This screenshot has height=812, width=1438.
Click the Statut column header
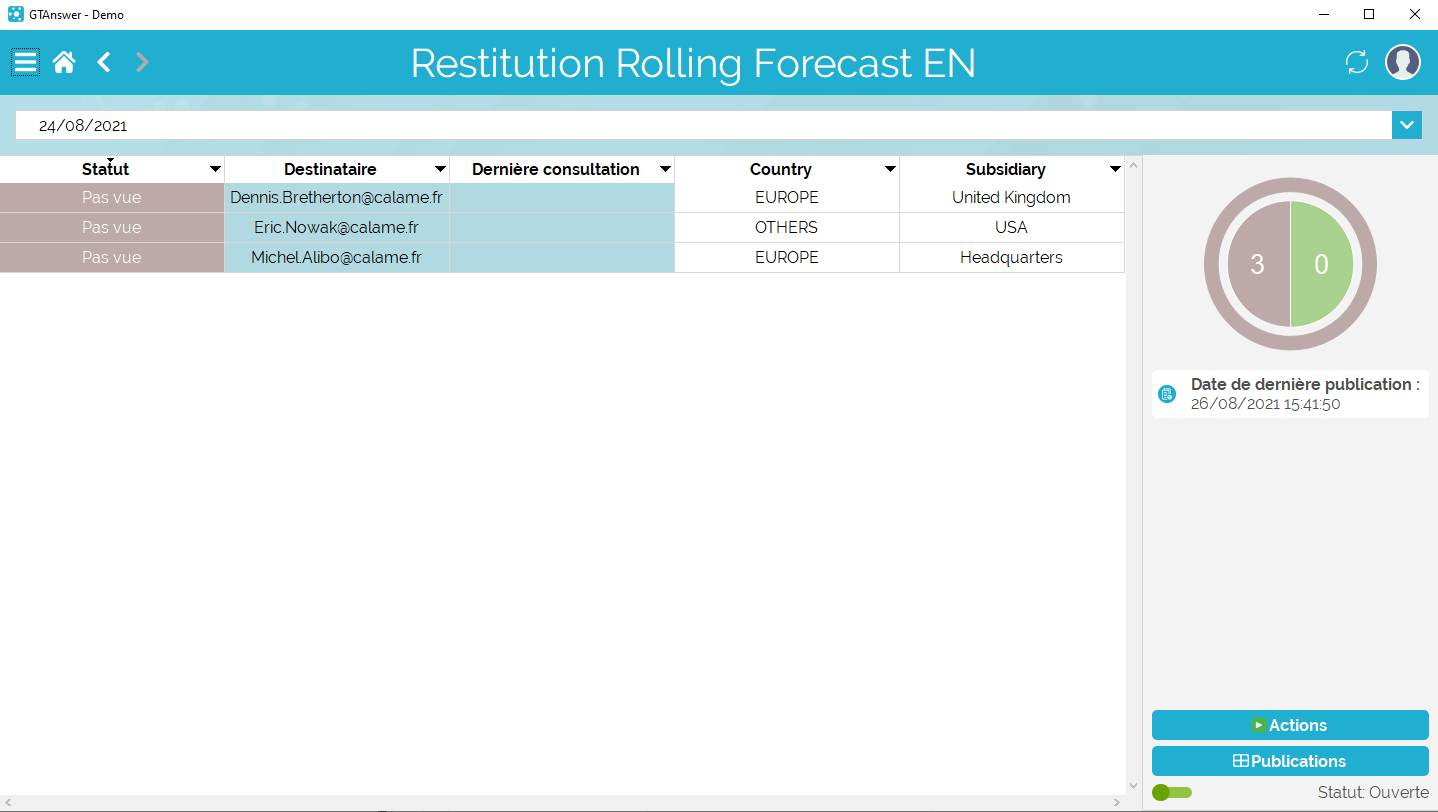tap(105, 170)
